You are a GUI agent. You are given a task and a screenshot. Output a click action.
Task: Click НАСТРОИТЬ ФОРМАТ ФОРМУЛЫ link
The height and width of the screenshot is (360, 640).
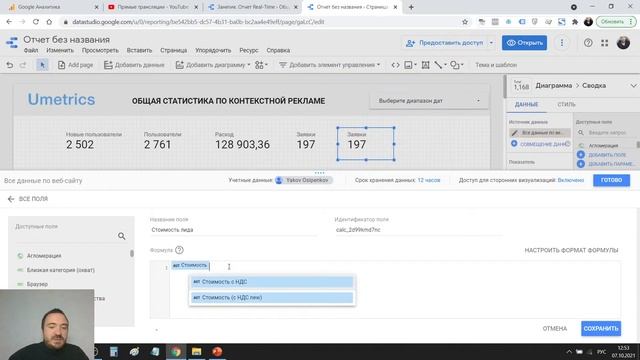click(x=571, y=250)
